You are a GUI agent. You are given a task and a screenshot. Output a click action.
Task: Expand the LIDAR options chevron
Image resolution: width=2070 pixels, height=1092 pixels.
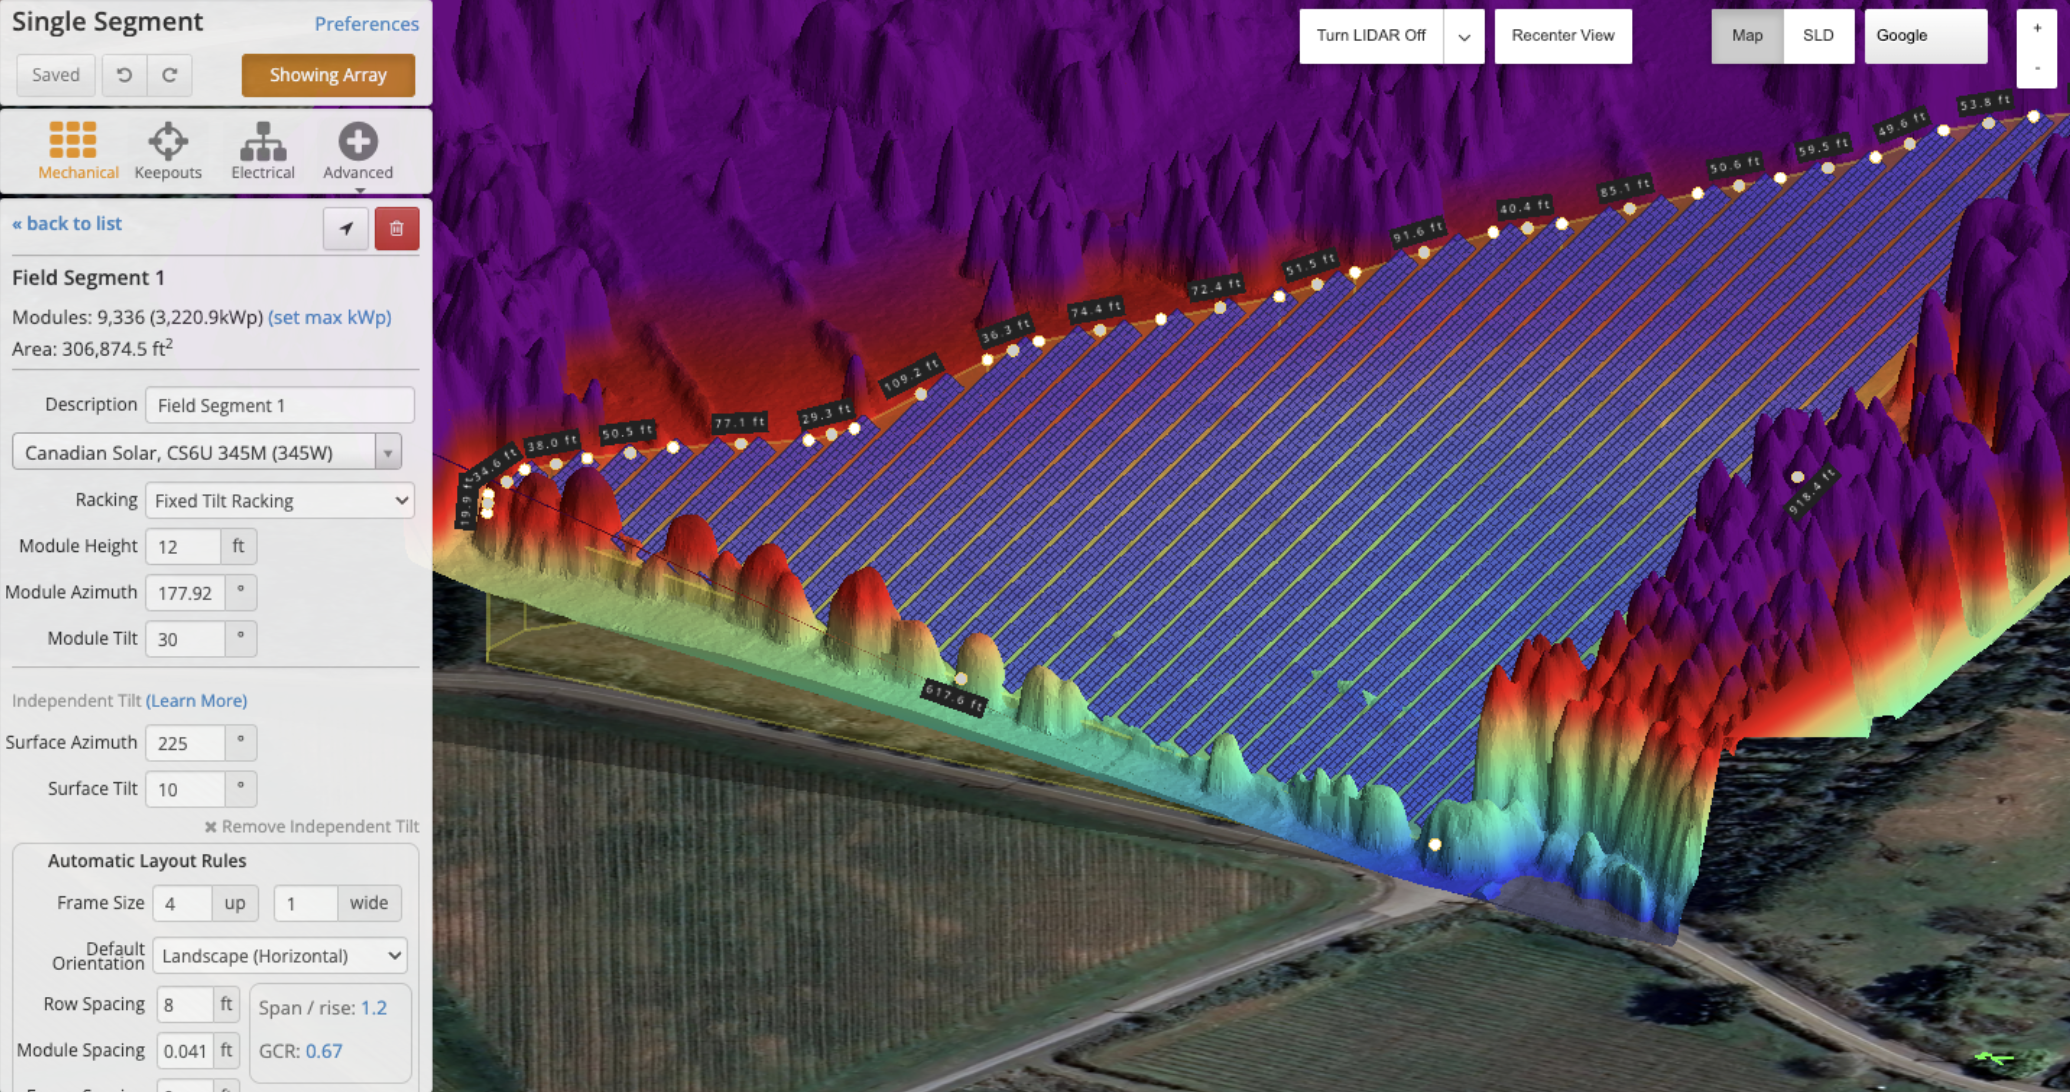click(x=1464, y=36)
